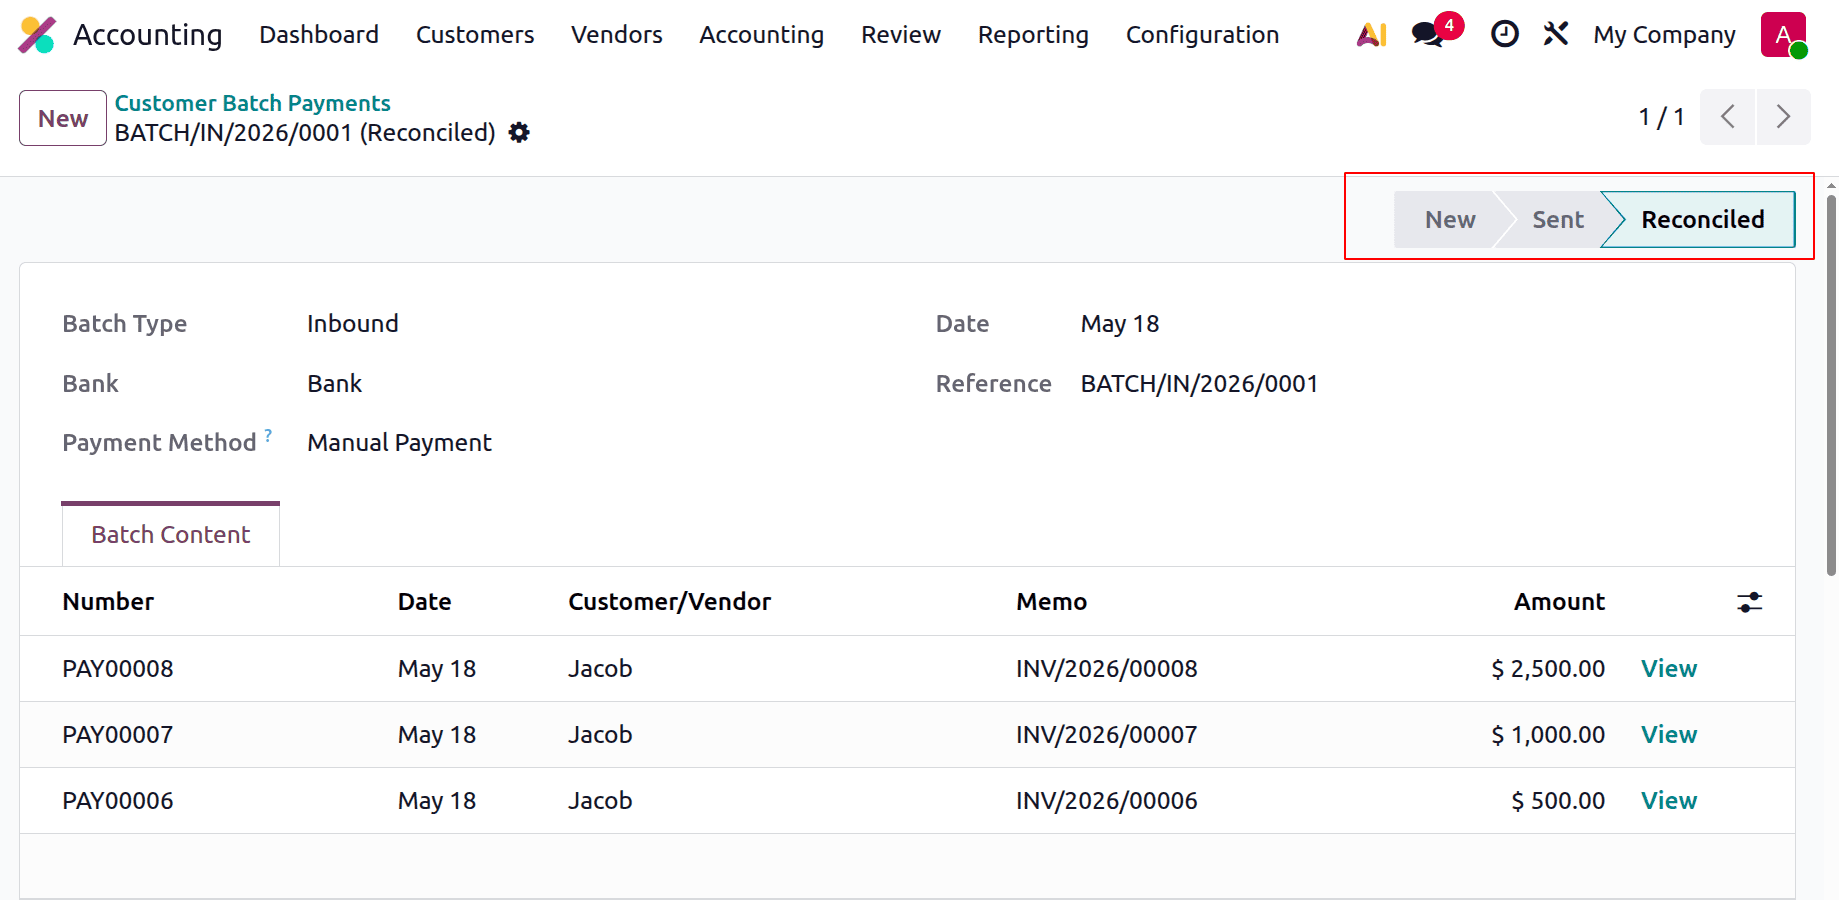Click the Reference value BATCH/IN/2026/0001
The height and width of the screenshot is (900, 1839).
click(x=1200, y=384)
